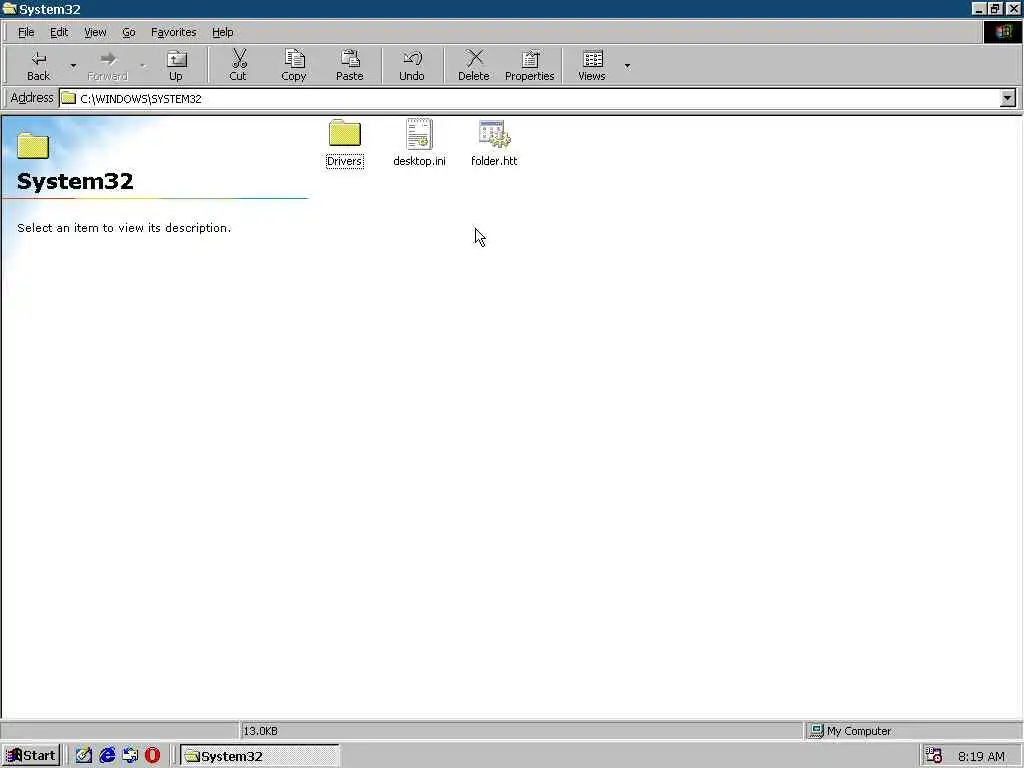
Task: Go back with the Back toolbar button
Action: [x=39, y=65]
